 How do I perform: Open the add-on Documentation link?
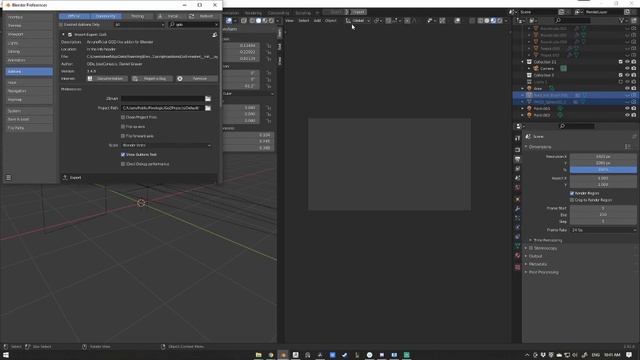107,78
